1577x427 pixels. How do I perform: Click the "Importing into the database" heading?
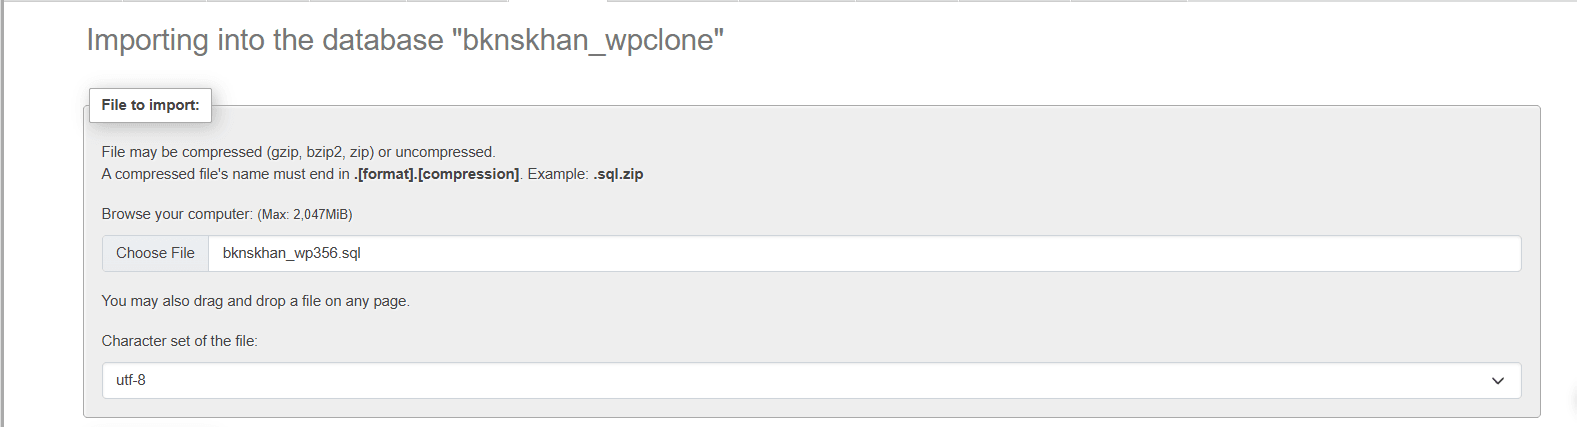point(265,40)
